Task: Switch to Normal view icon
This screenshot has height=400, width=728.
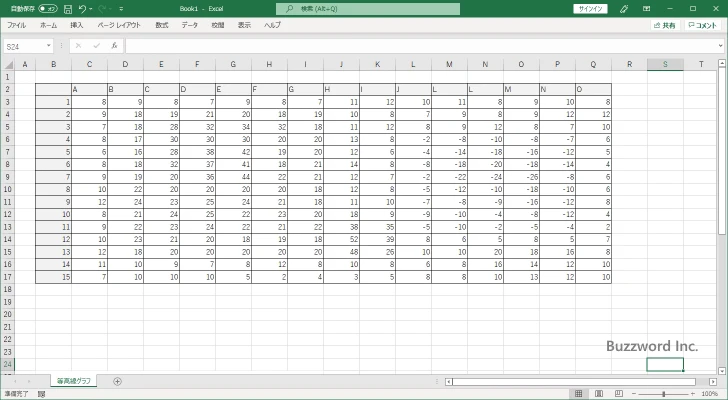Action: [x=578, y=394]
